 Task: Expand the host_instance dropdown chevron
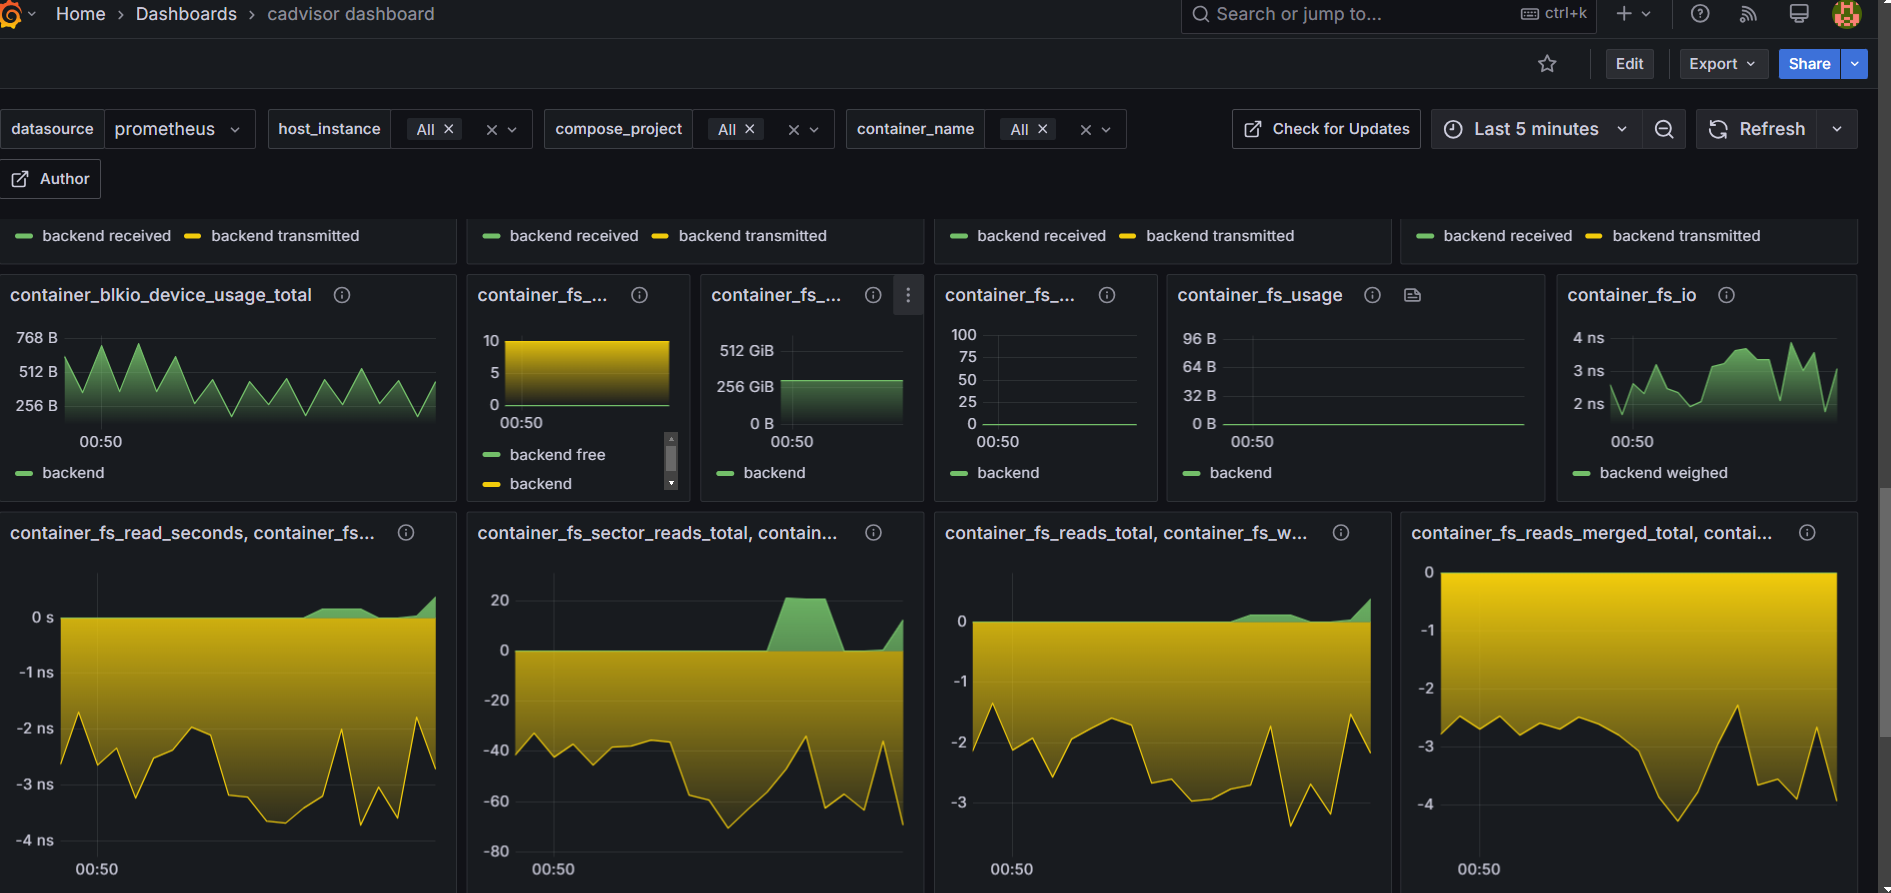[x=513, y=130]
